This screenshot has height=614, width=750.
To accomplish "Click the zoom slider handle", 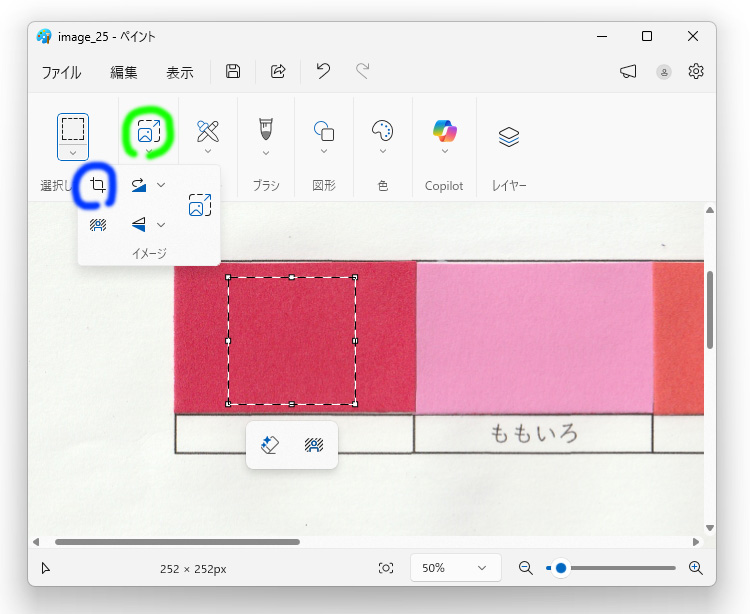I will coord(561,568).
